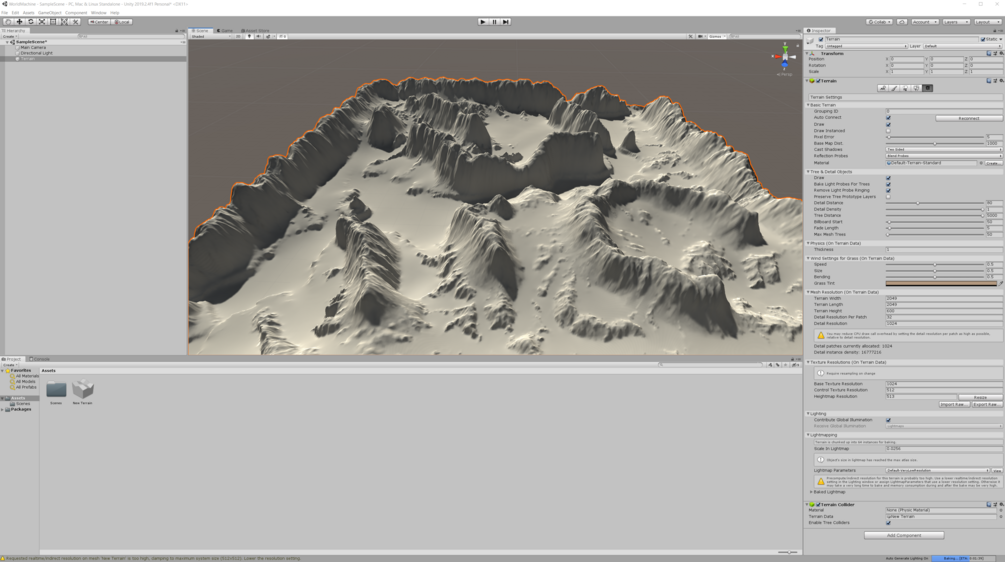The image size is (1005, 562).
Task: Open Transform component gear menu
Action: [1001, 53]
